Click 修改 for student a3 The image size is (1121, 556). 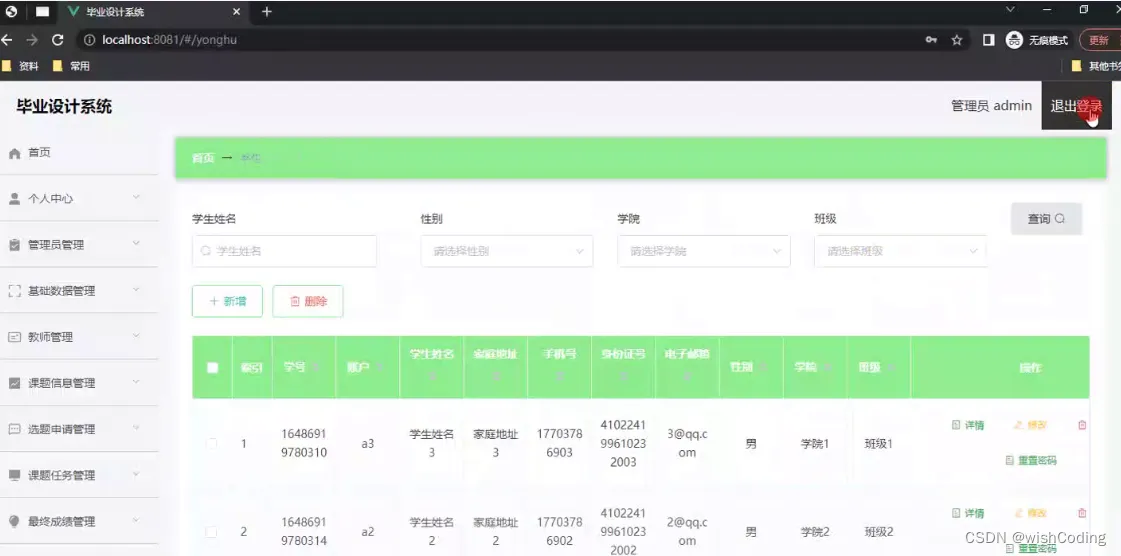click(1030, 425)
